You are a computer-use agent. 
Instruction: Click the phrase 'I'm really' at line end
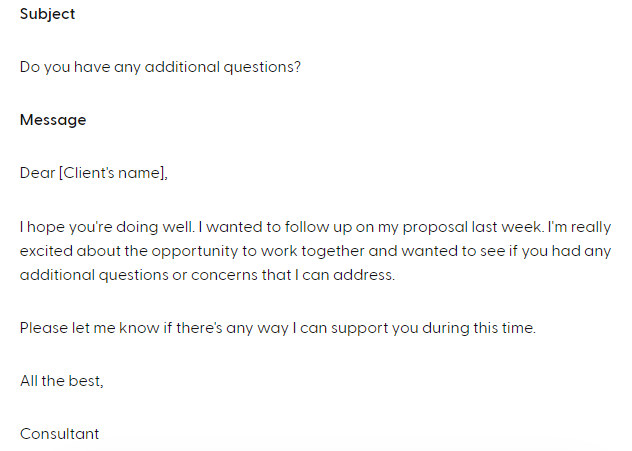point(579,227)
